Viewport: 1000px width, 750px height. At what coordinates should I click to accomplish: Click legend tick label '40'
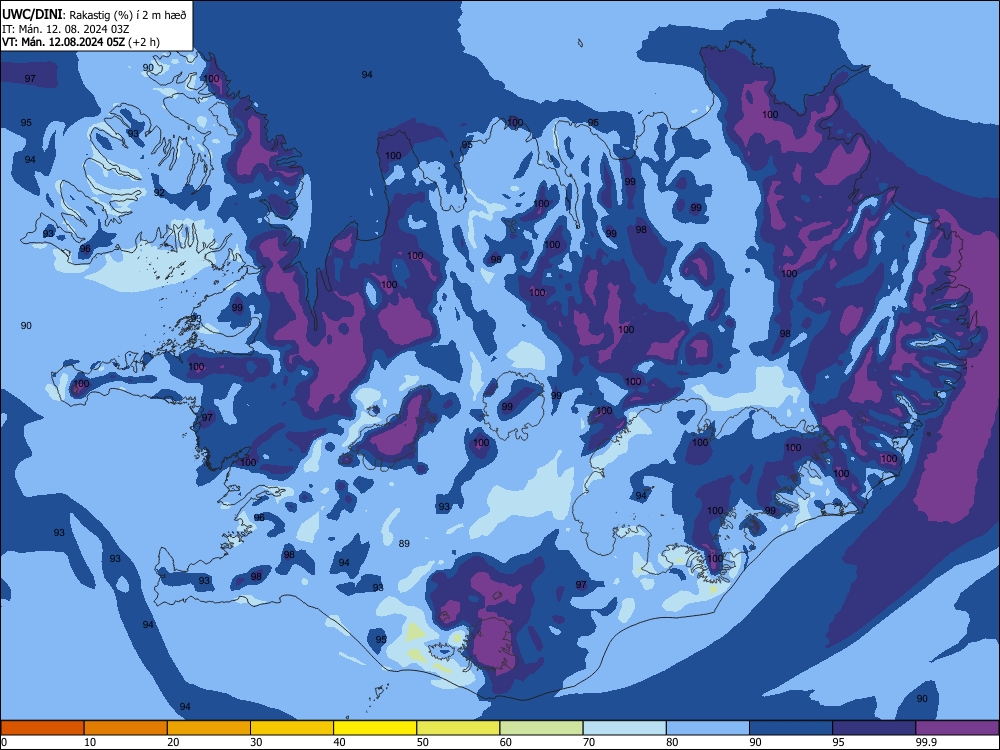339,742
